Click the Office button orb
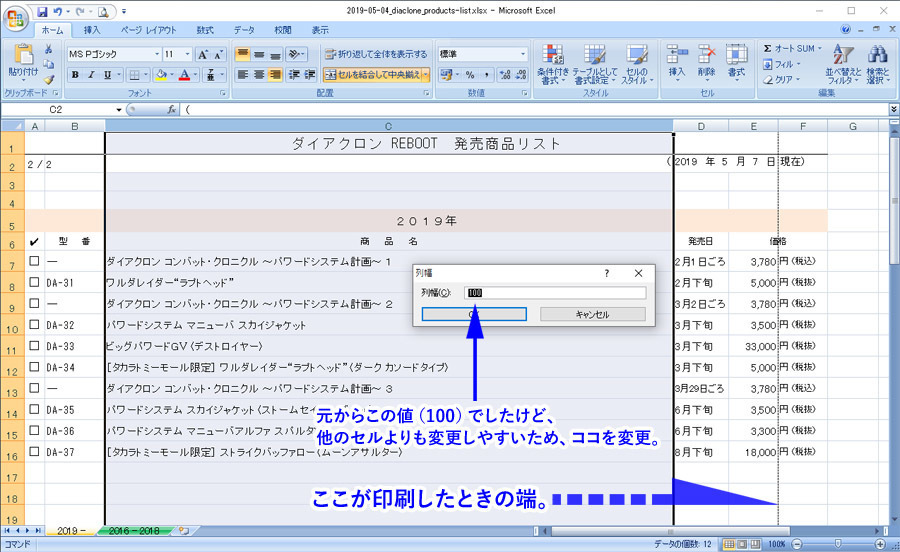 pyautogui.click(x=15, y=19)
